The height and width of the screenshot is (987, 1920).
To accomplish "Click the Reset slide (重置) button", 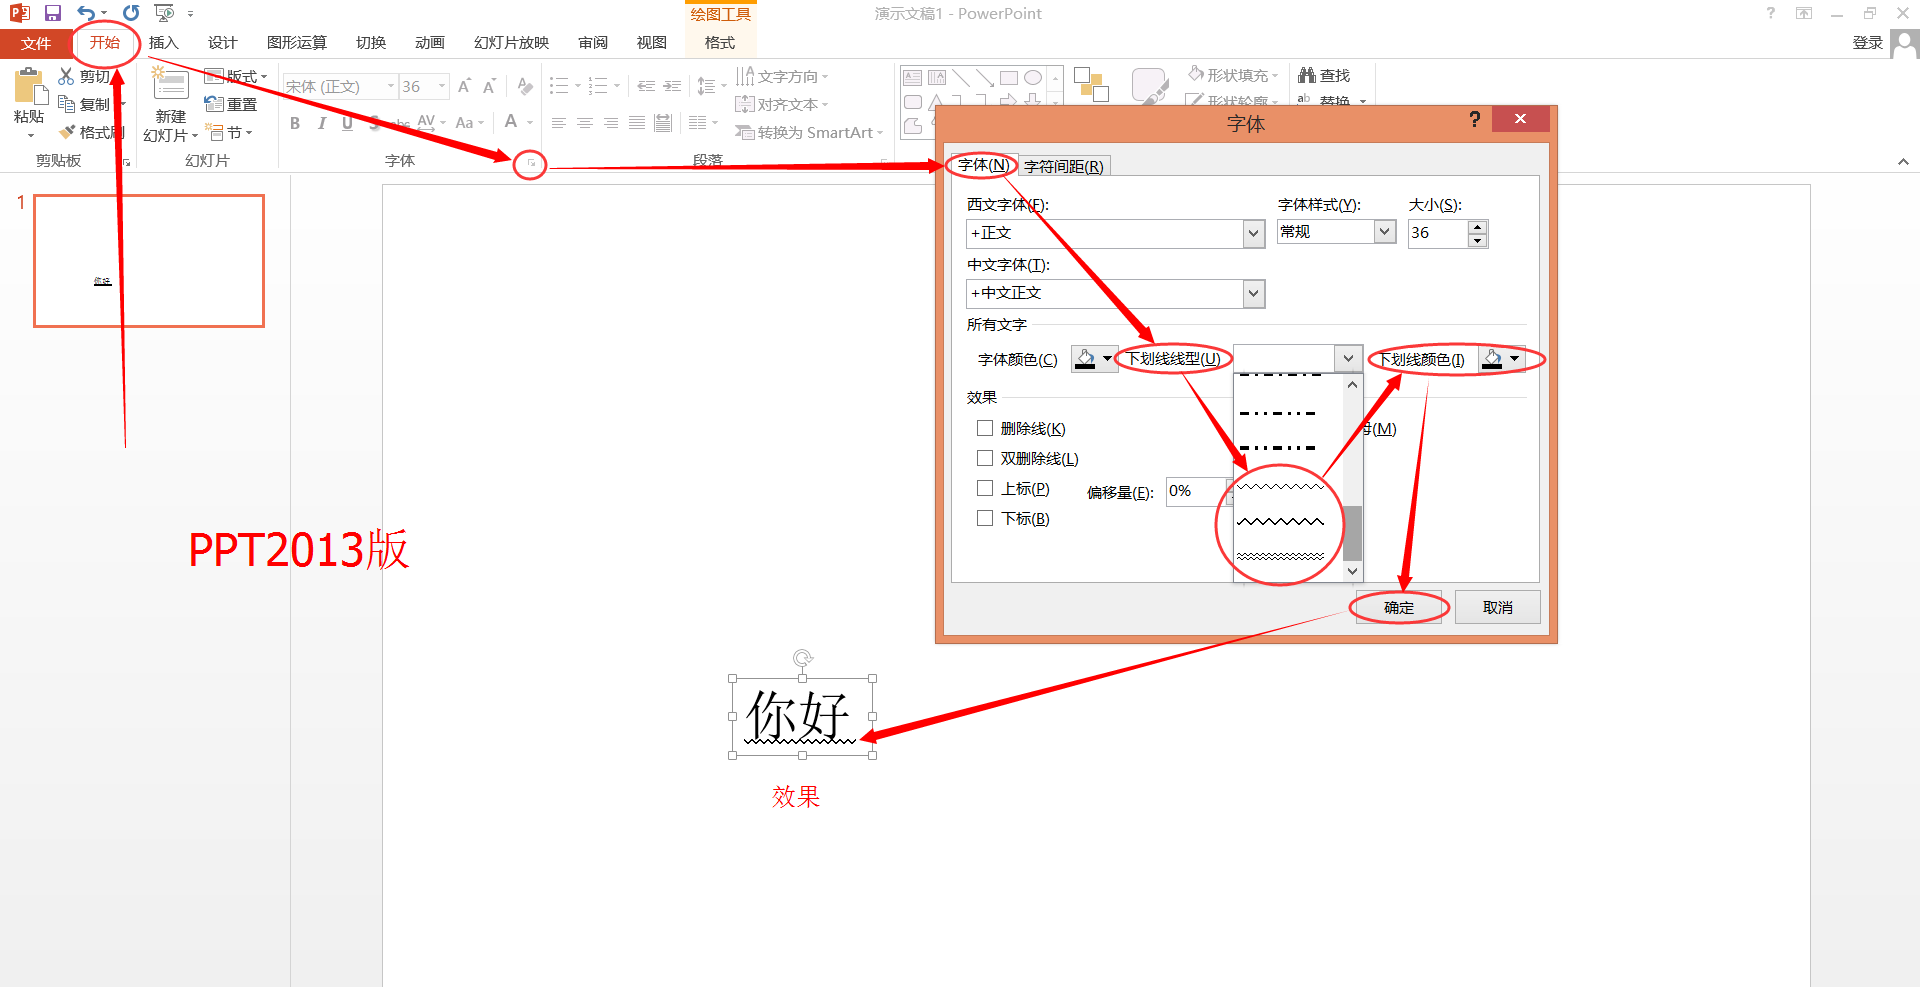I will coord(231,104).
